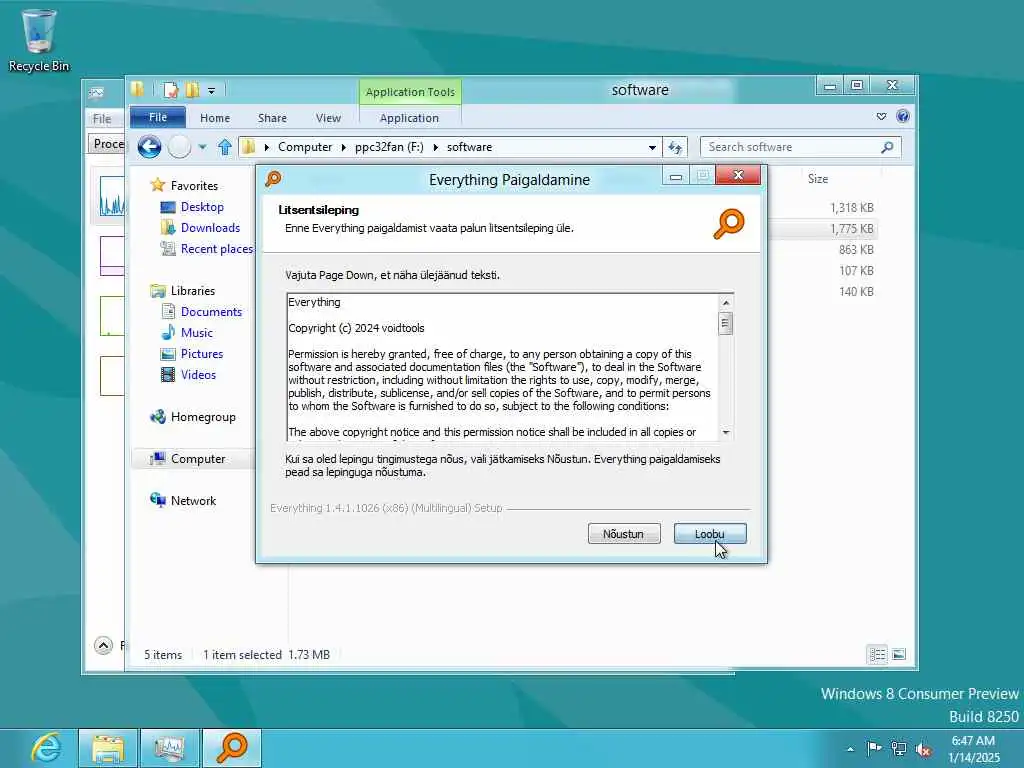1024x768 pixels.
Task: Click Task Manager taskbar button
Action: [170, 748]
